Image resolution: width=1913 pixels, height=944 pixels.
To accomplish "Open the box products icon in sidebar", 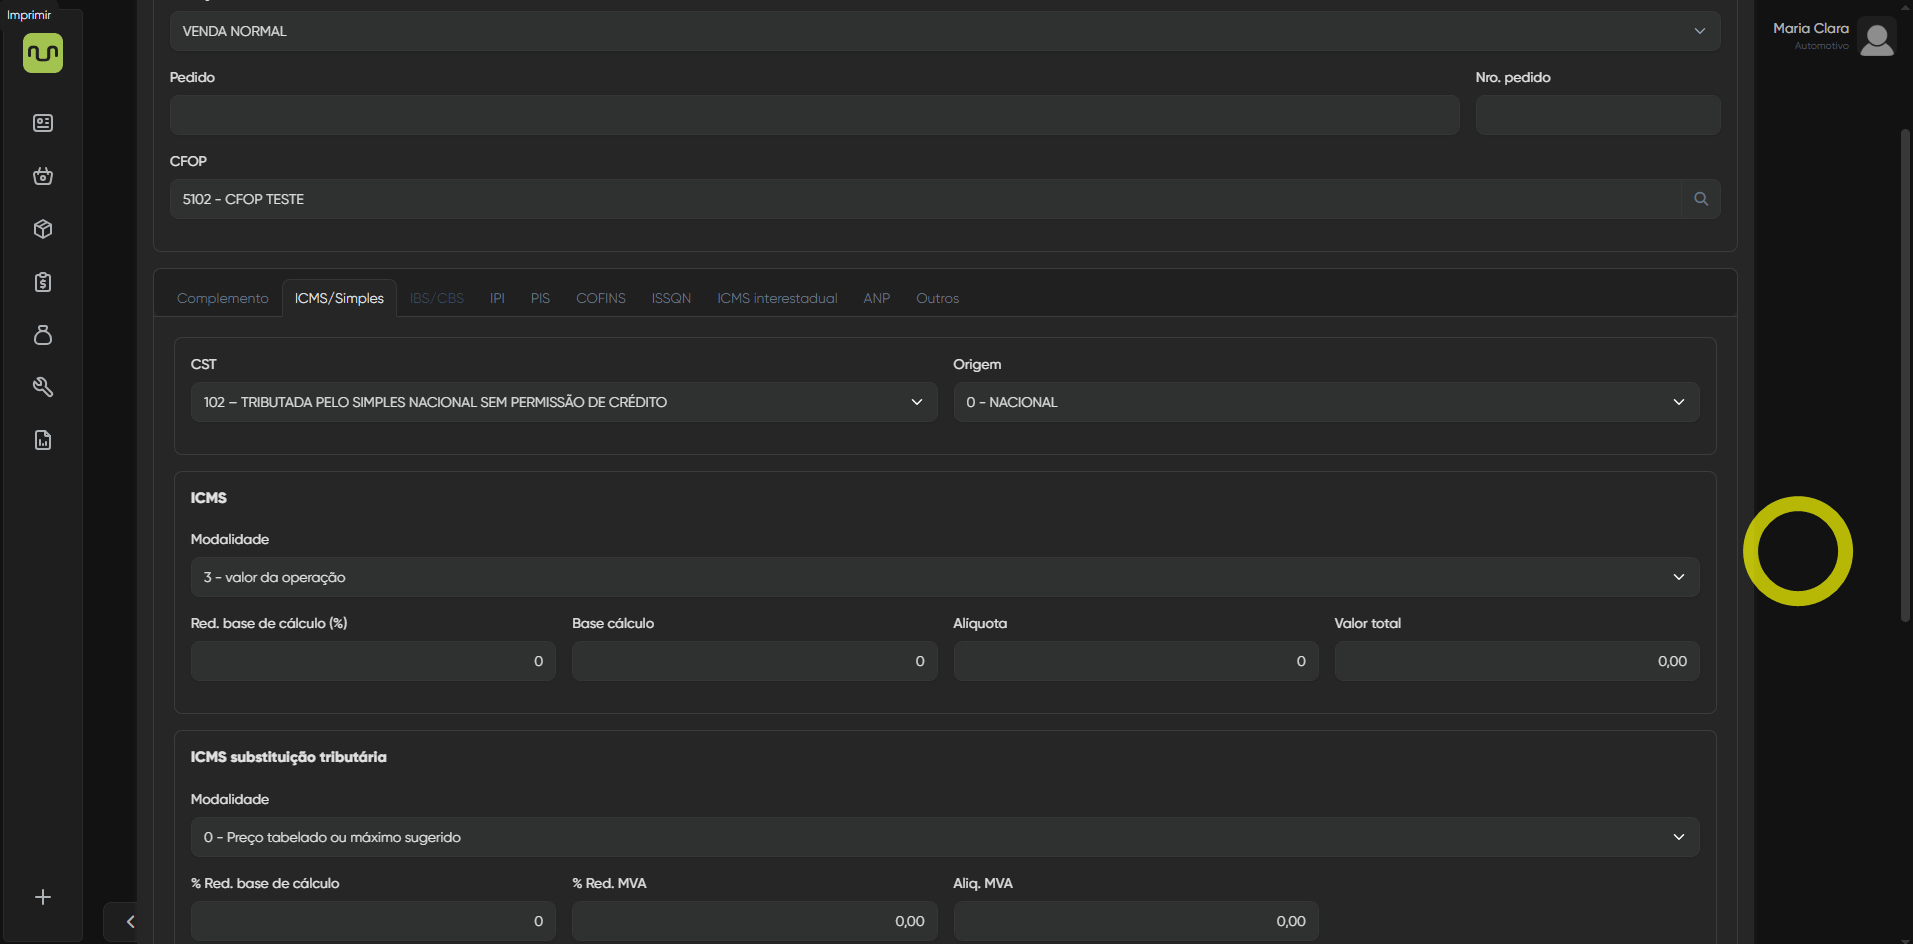I will [x=43, y=229].
